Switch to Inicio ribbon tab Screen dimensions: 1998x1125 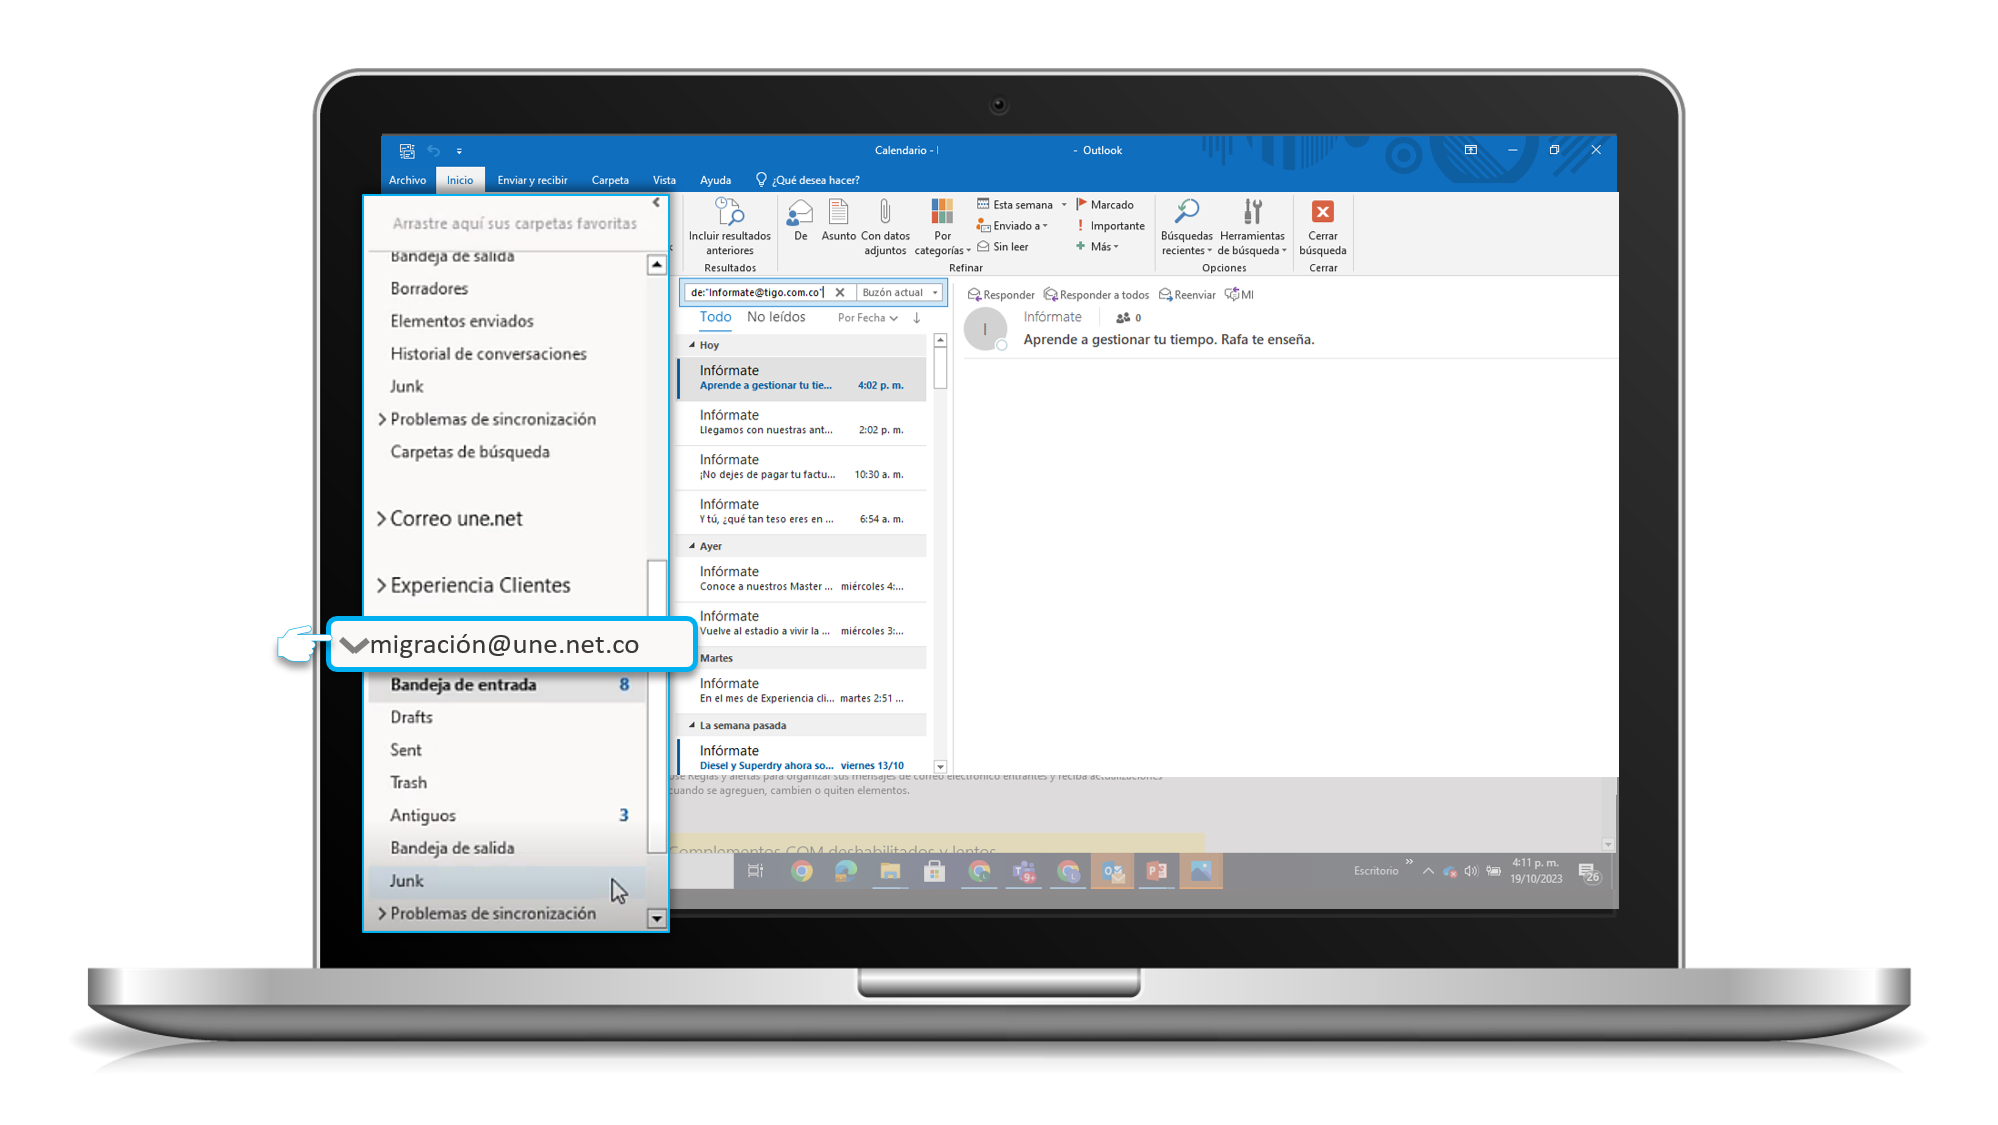point(460,180)
